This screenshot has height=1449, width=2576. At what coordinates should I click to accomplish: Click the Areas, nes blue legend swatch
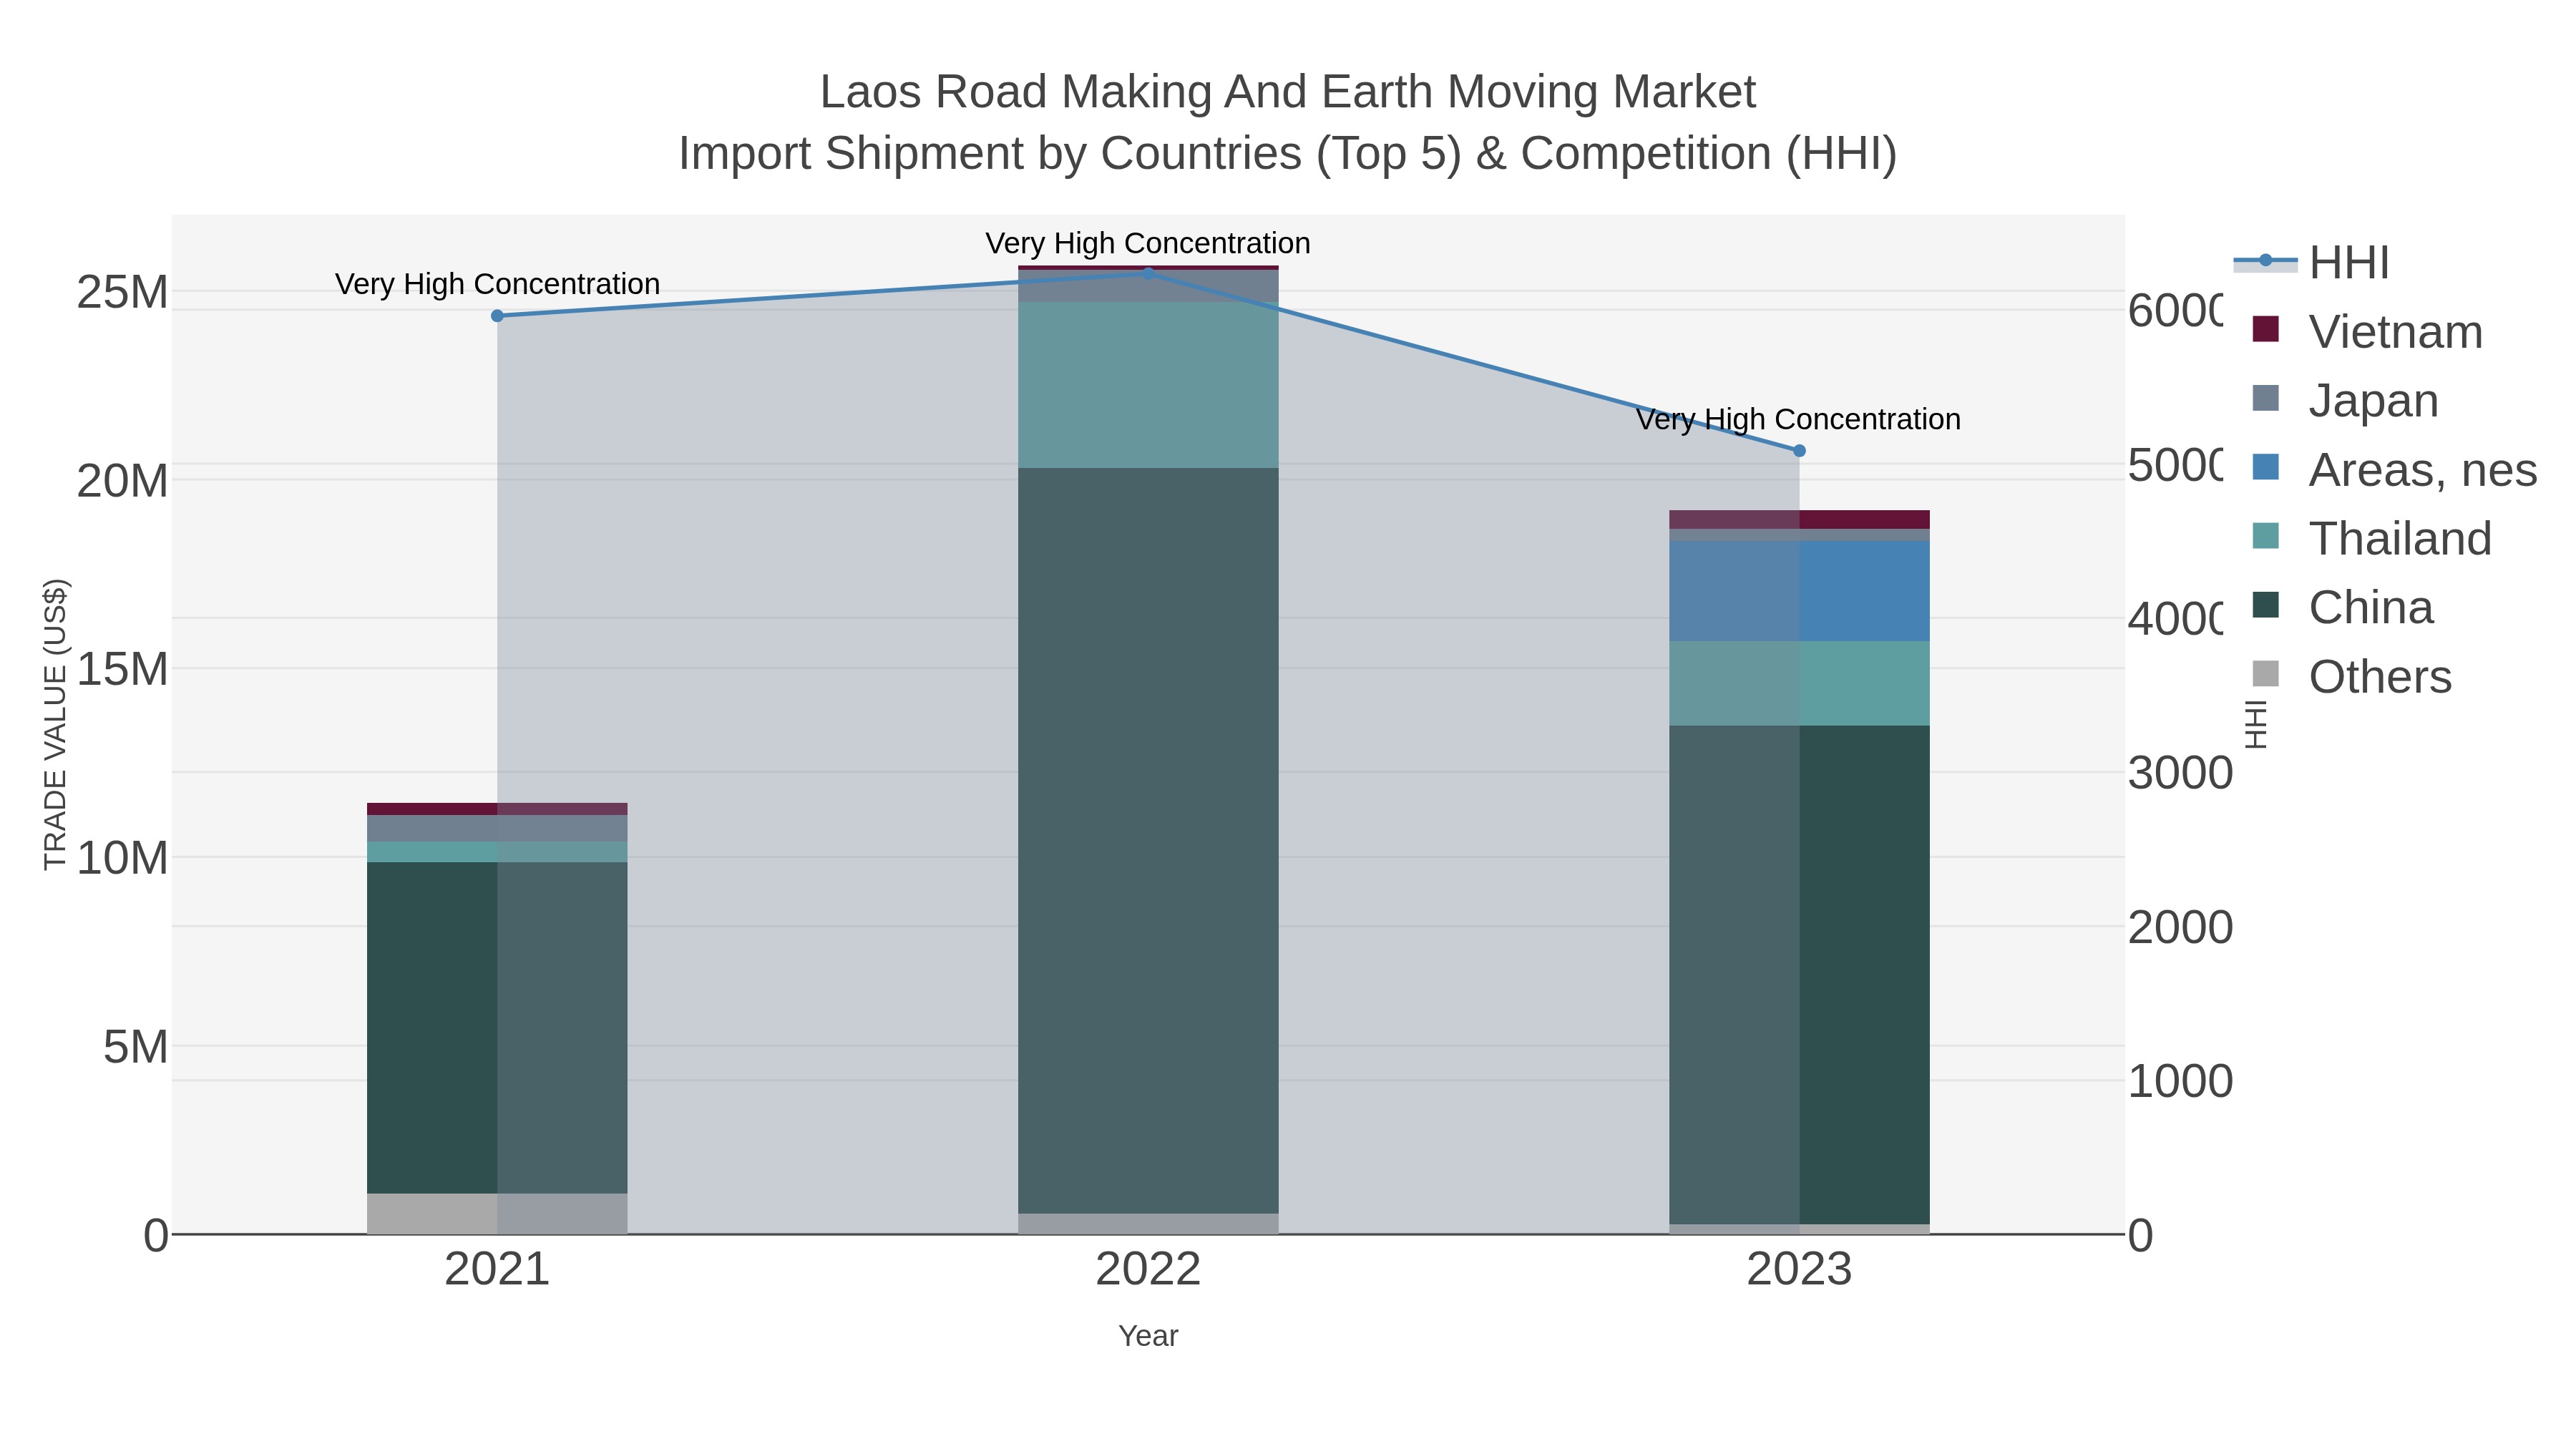pyautogui.click(x=2266, y=467)
